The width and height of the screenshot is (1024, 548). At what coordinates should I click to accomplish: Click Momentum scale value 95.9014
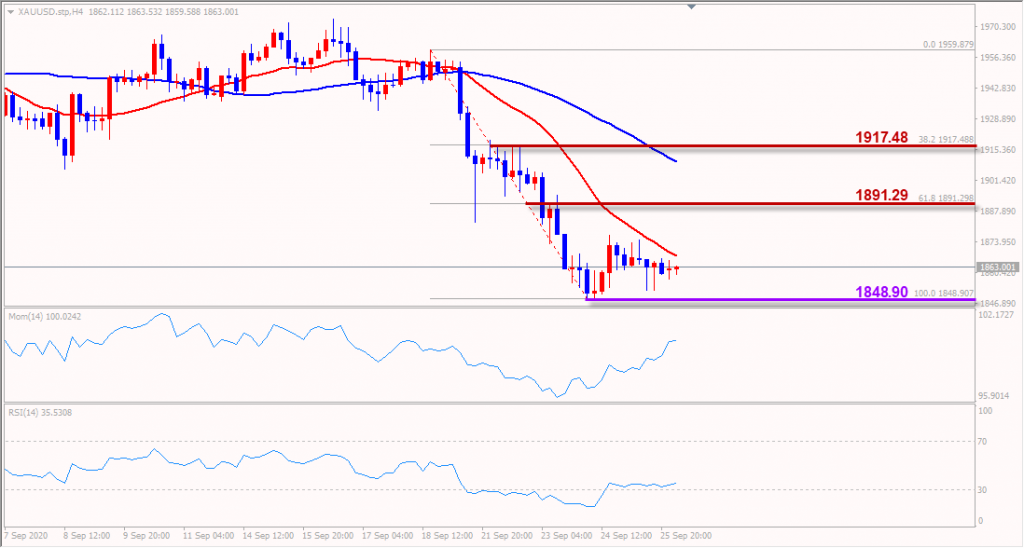995,396
